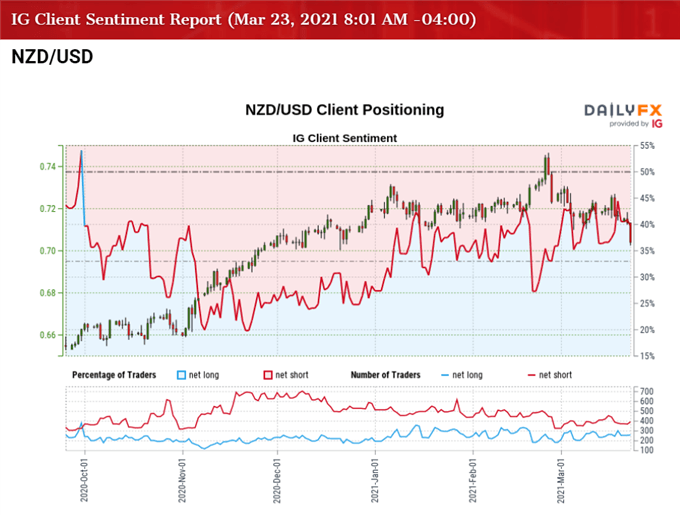Click the 100 traders axis label
This screenshot has width=680, height=515.
[x=647, y=450]
